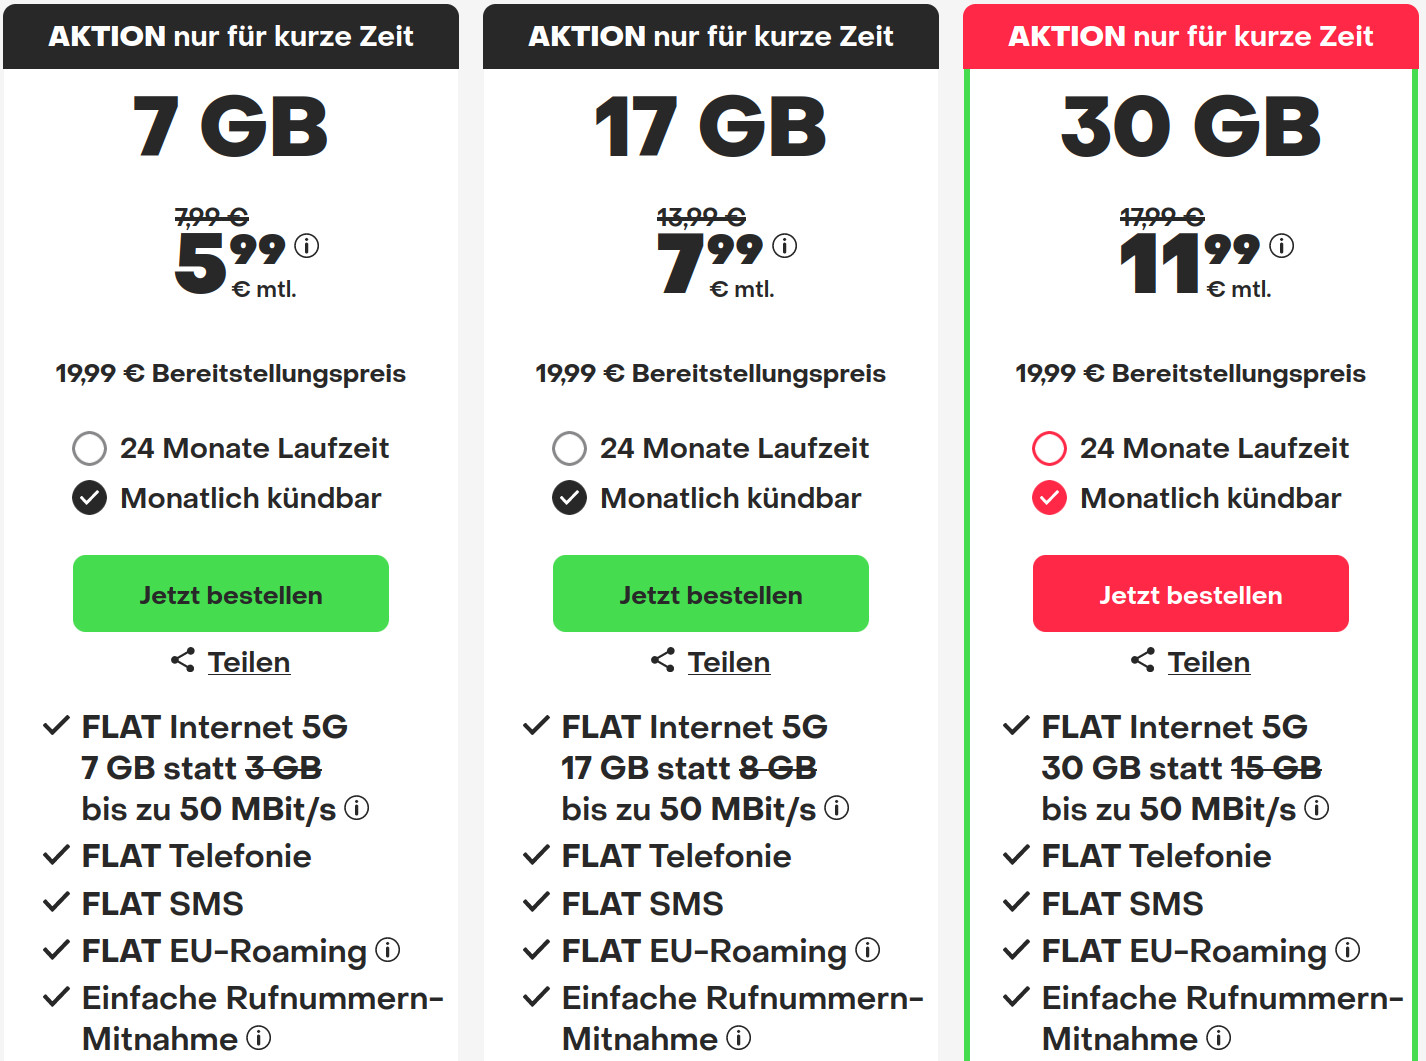This screenshot has width=1426, height=1061.
Task: View 50 MBit/s info on the 7 GB plan
Action: (356, 806)
